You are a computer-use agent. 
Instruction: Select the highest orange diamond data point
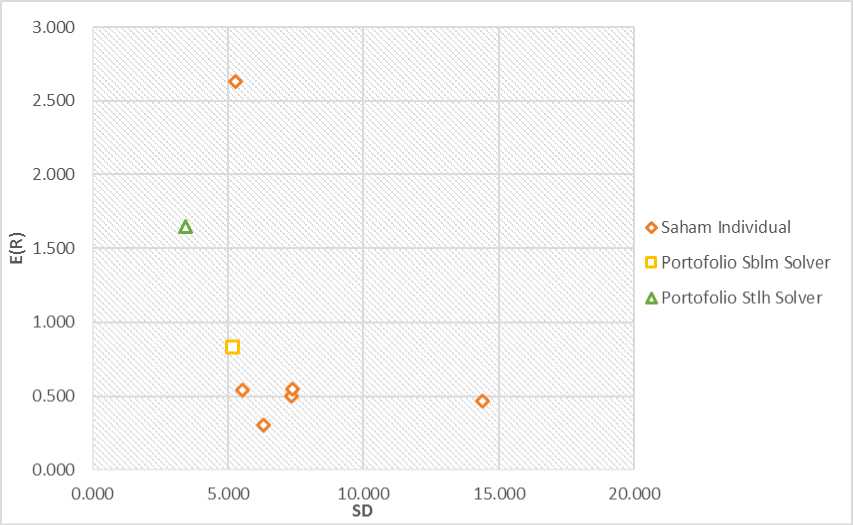point(235,82)
